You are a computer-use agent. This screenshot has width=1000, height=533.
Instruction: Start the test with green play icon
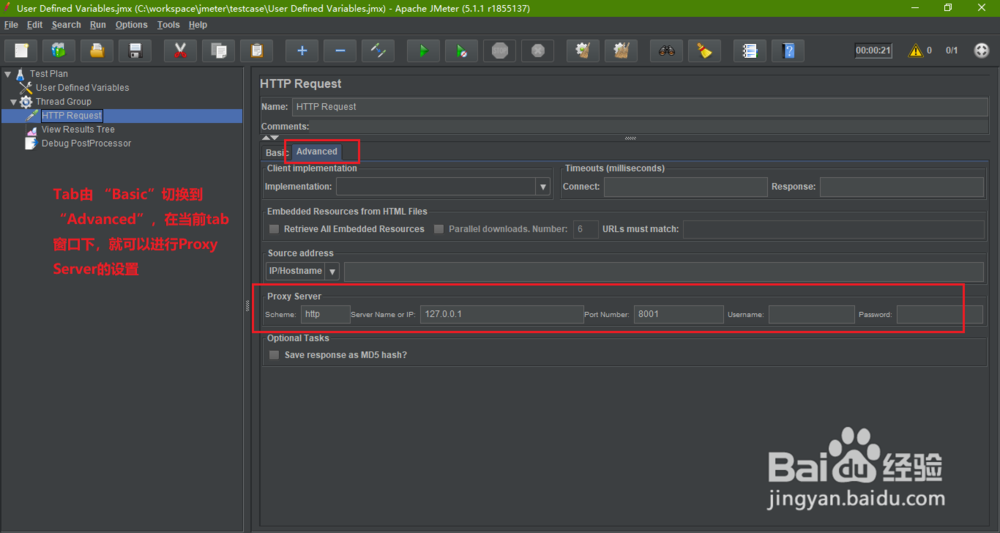[423, 51]
